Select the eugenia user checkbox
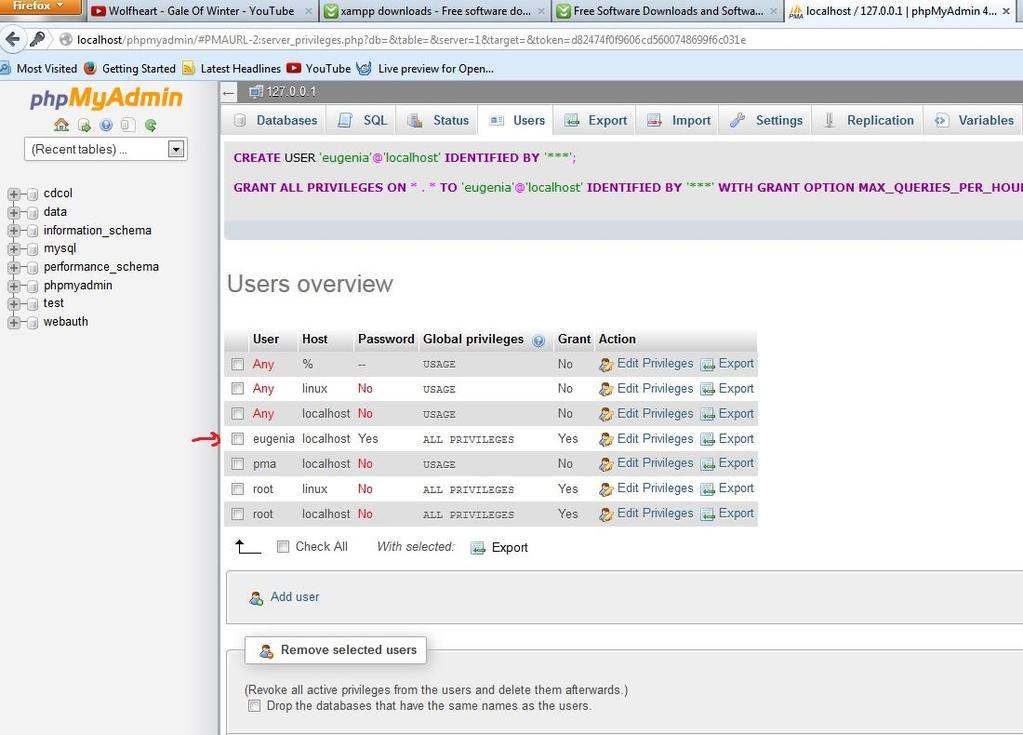The height and width of the screenshot is (735, 1023). [x=237, y=439]
